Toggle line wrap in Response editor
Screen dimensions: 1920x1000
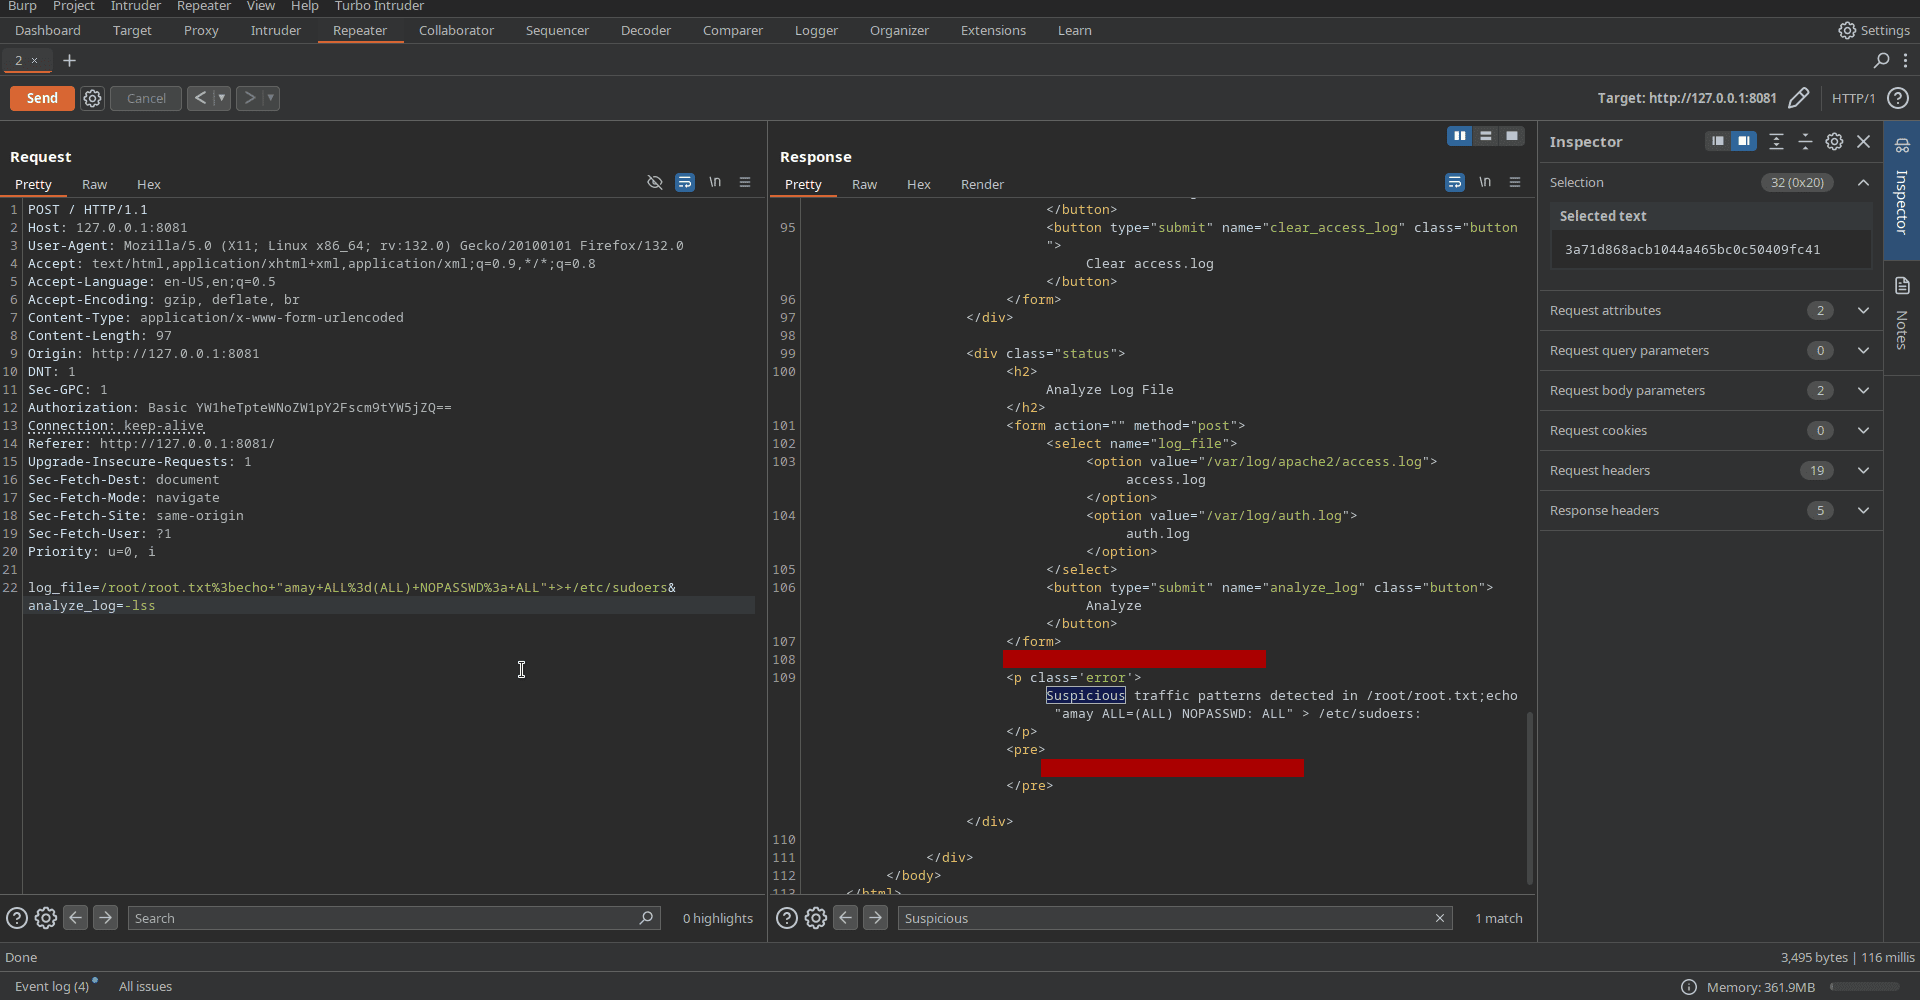click(1455, 182)
